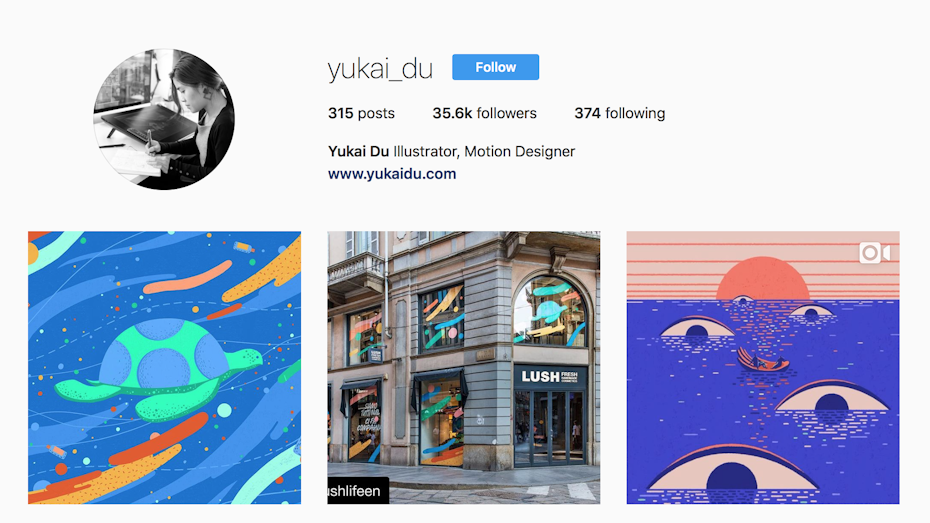Click the LUSH sign above the shop door
Image resolution: width=930 pixels, height=523 pixels.
[x=550, y=377]
